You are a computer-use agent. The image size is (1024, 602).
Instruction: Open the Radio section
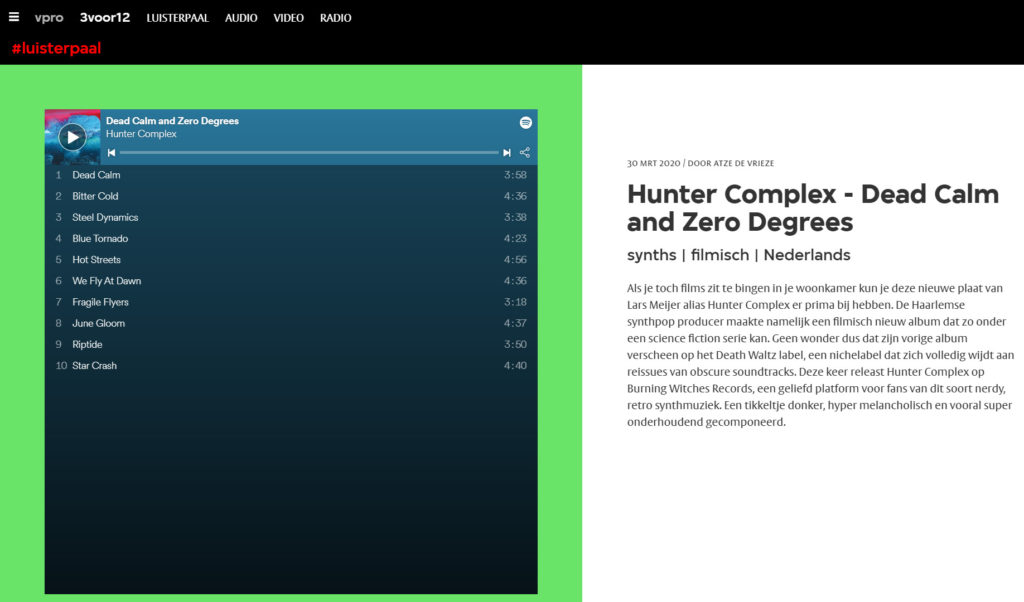point(335,18)
